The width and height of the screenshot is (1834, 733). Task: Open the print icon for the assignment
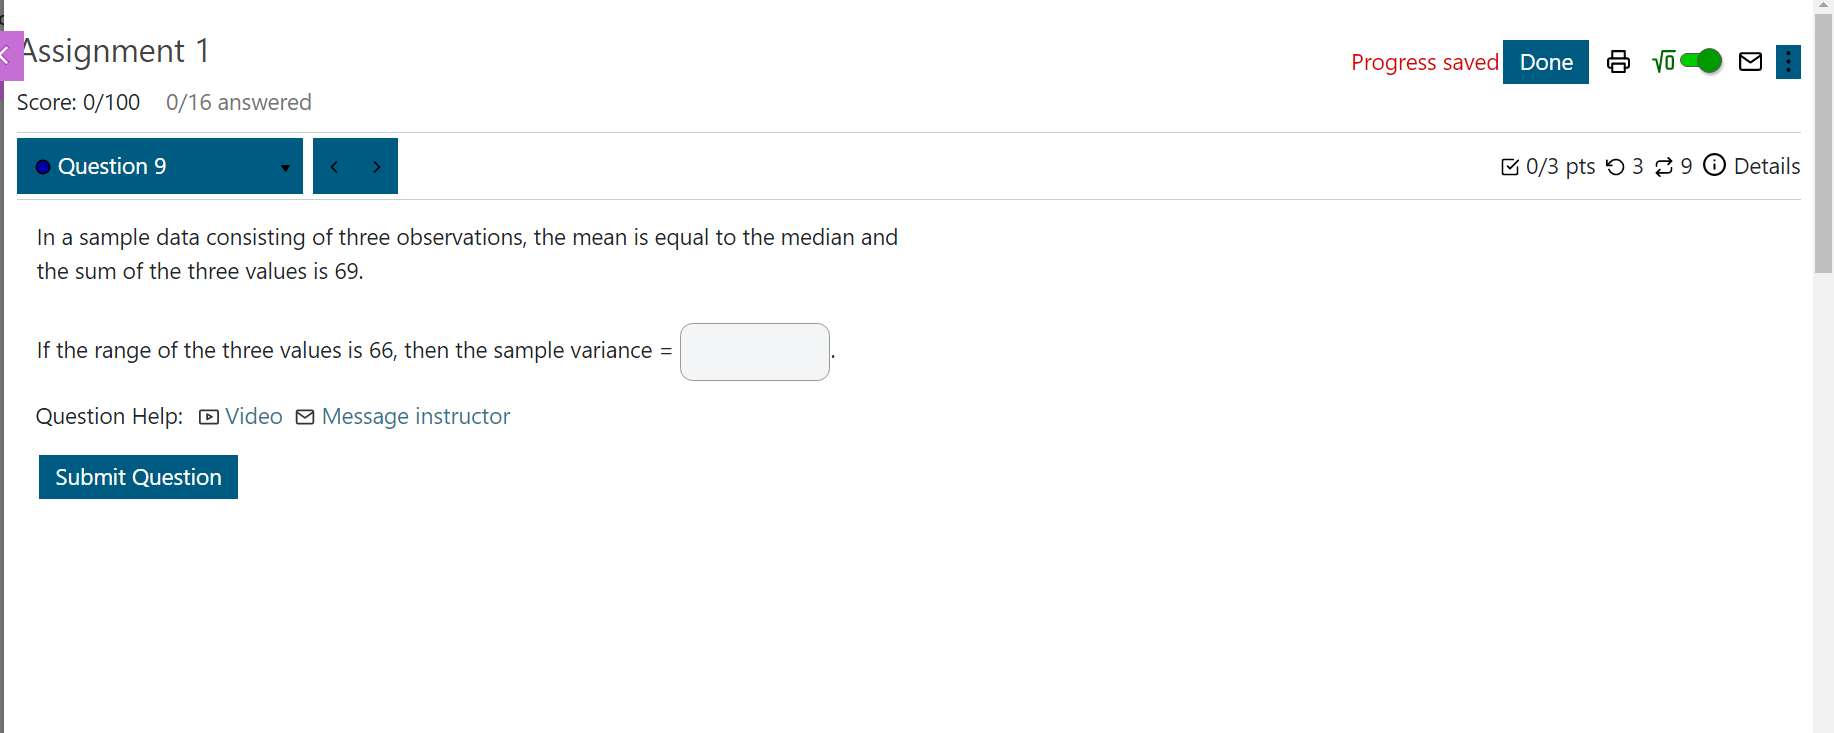coord(1618,61)
